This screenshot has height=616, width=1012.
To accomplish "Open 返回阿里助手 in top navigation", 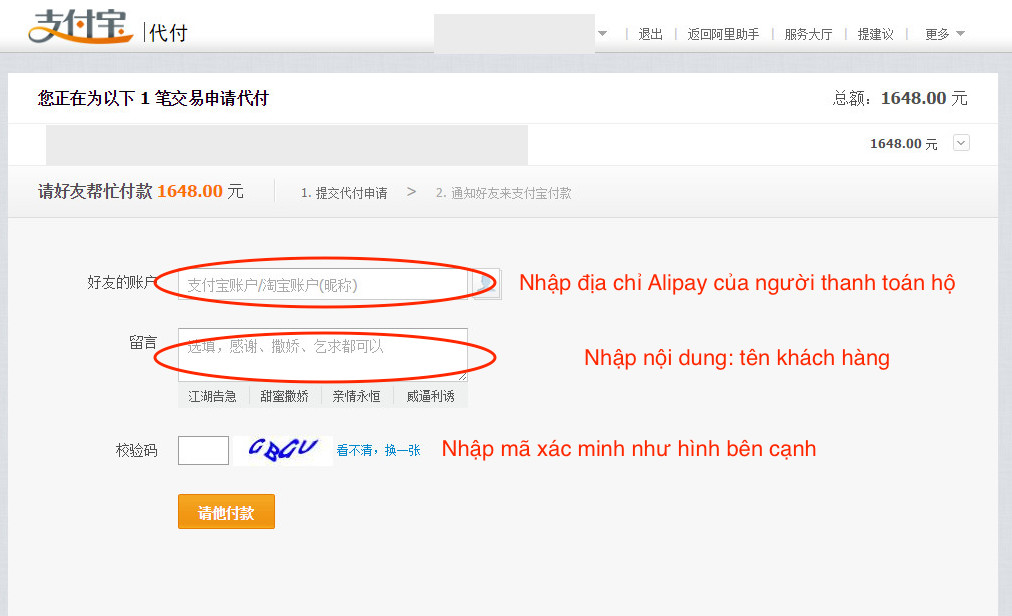I will 723,34.
